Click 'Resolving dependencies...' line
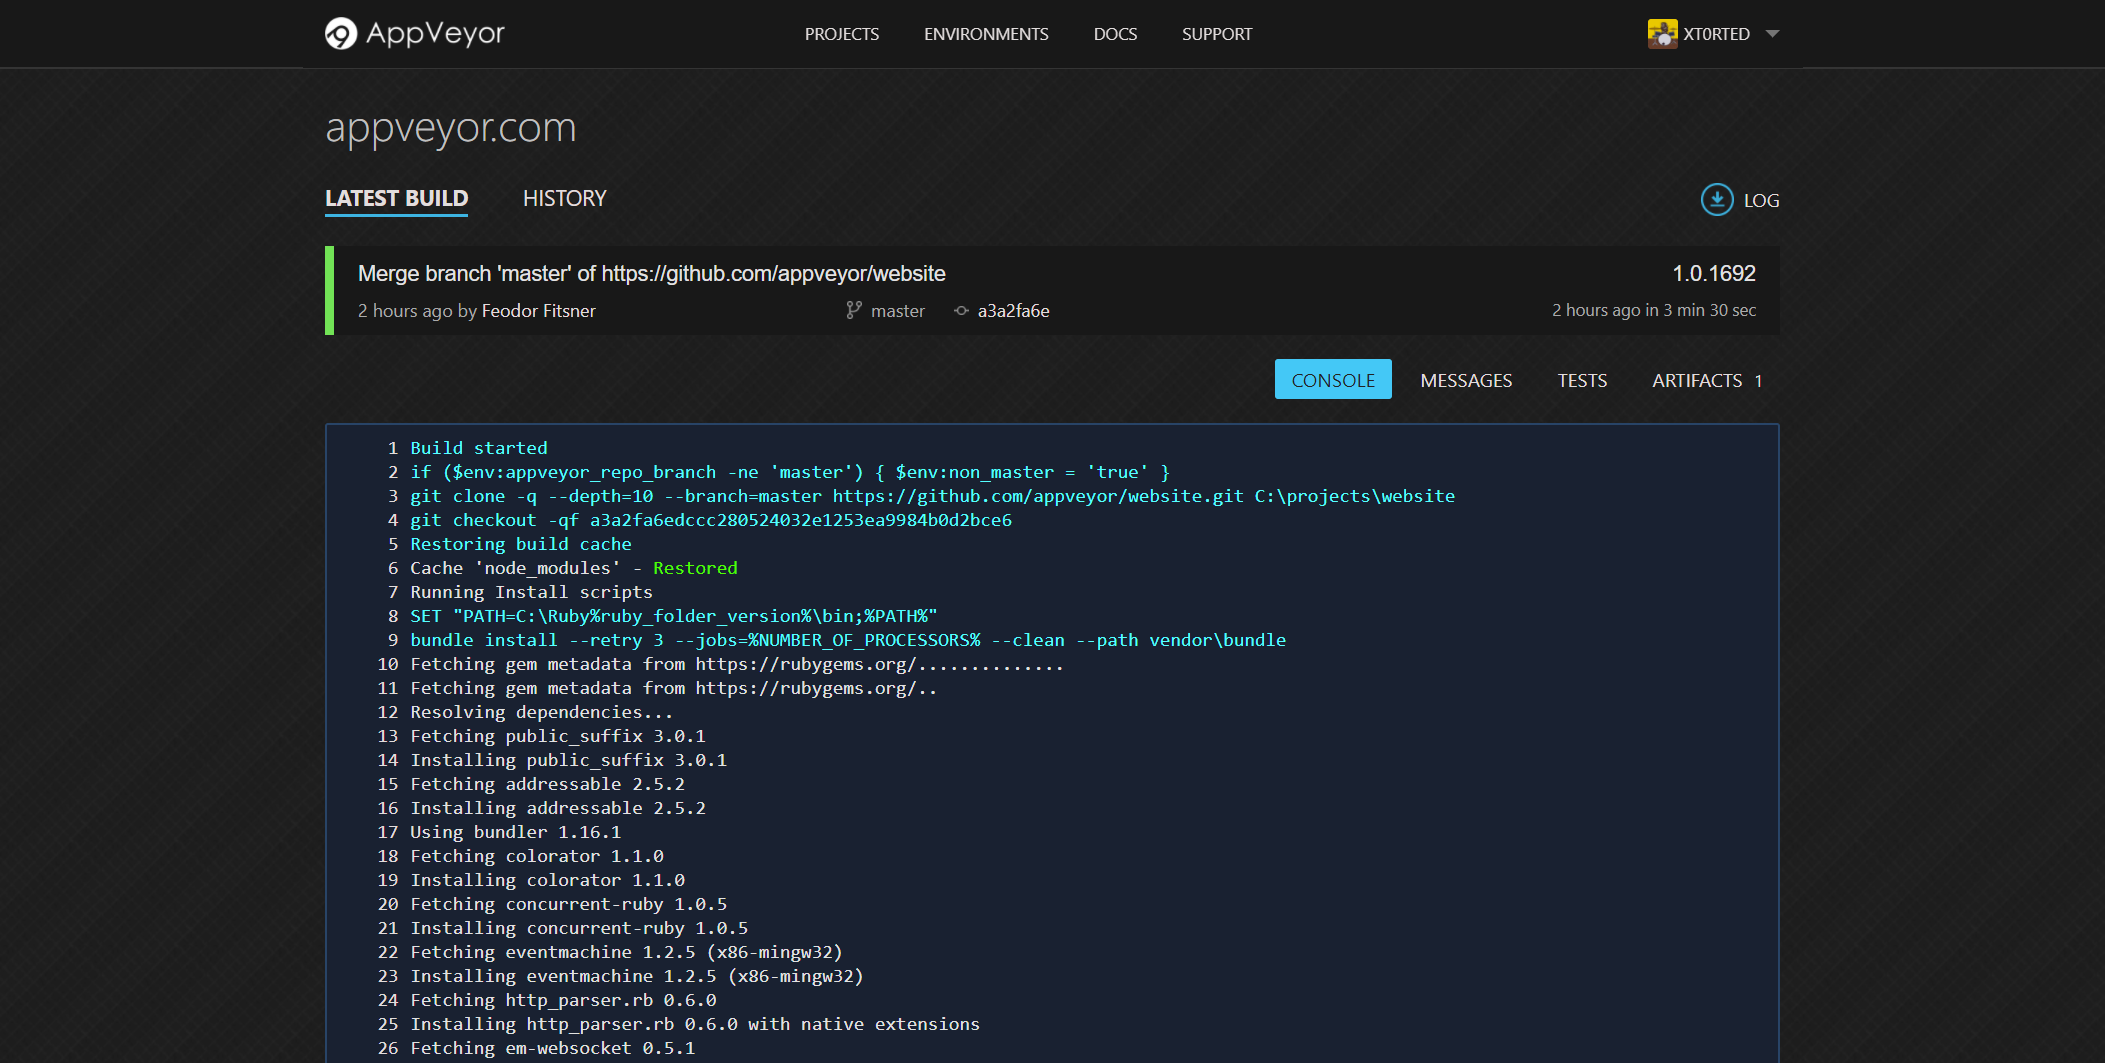This screenshot has height=1063, width=2105. 542,712
